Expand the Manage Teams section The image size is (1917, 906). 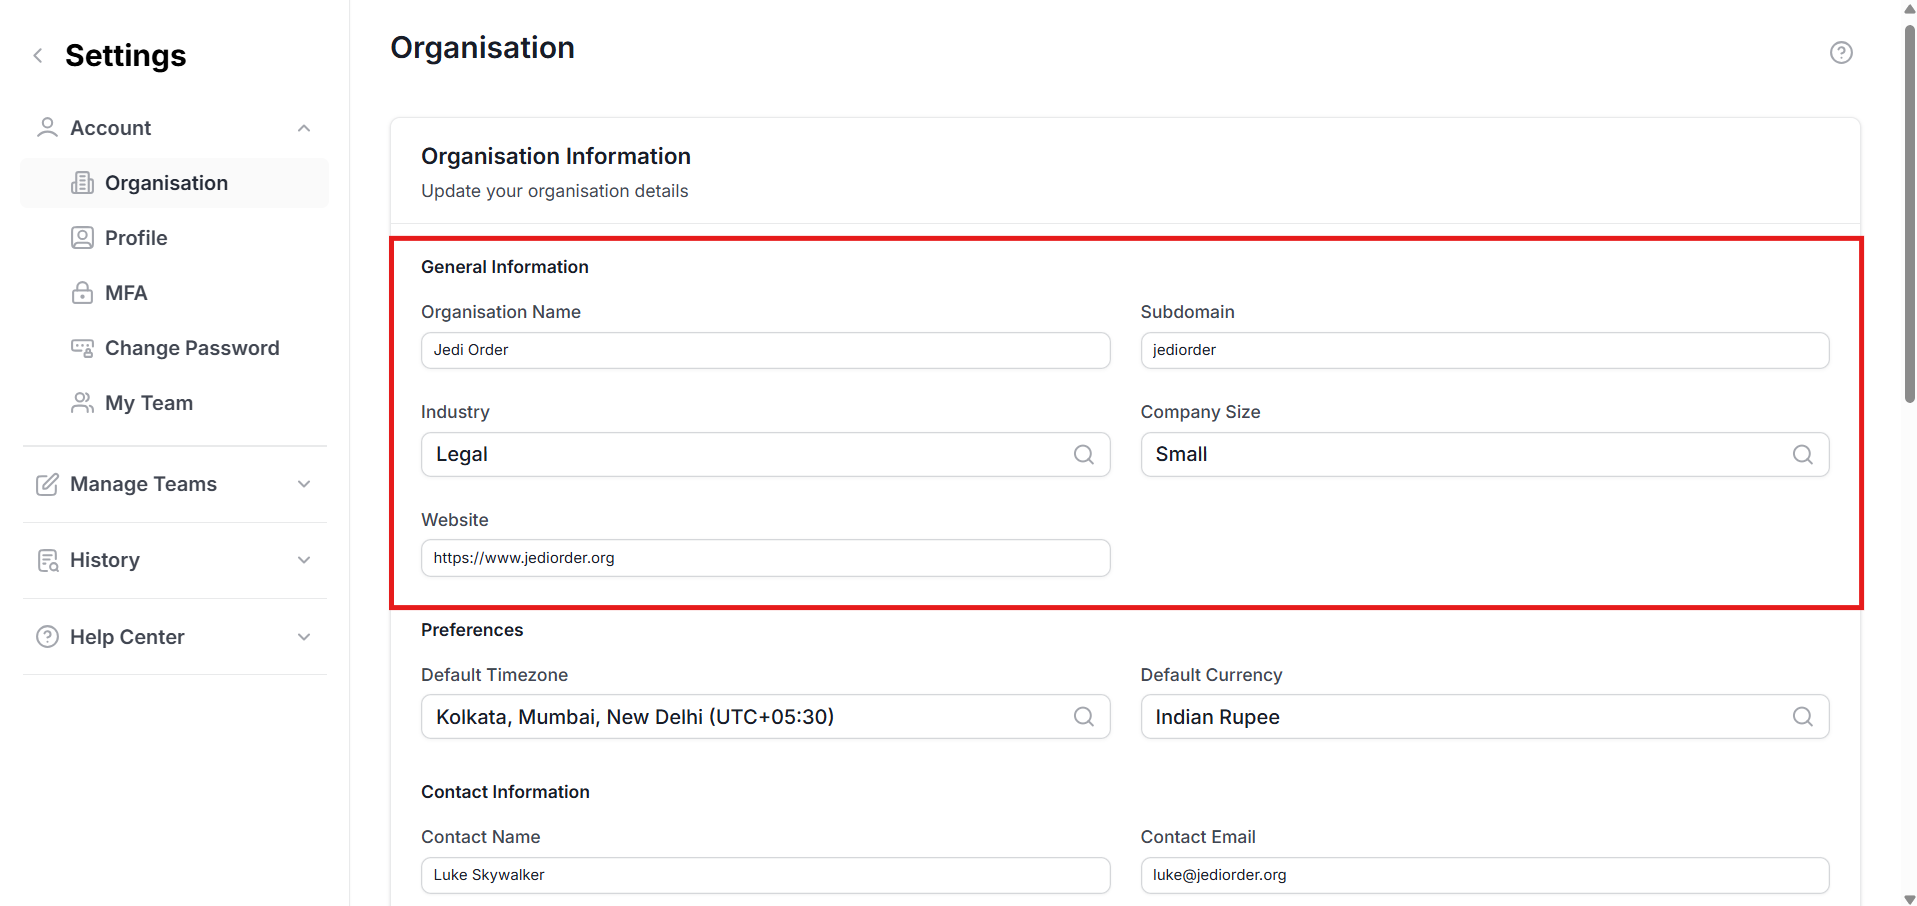pos(304,484)
